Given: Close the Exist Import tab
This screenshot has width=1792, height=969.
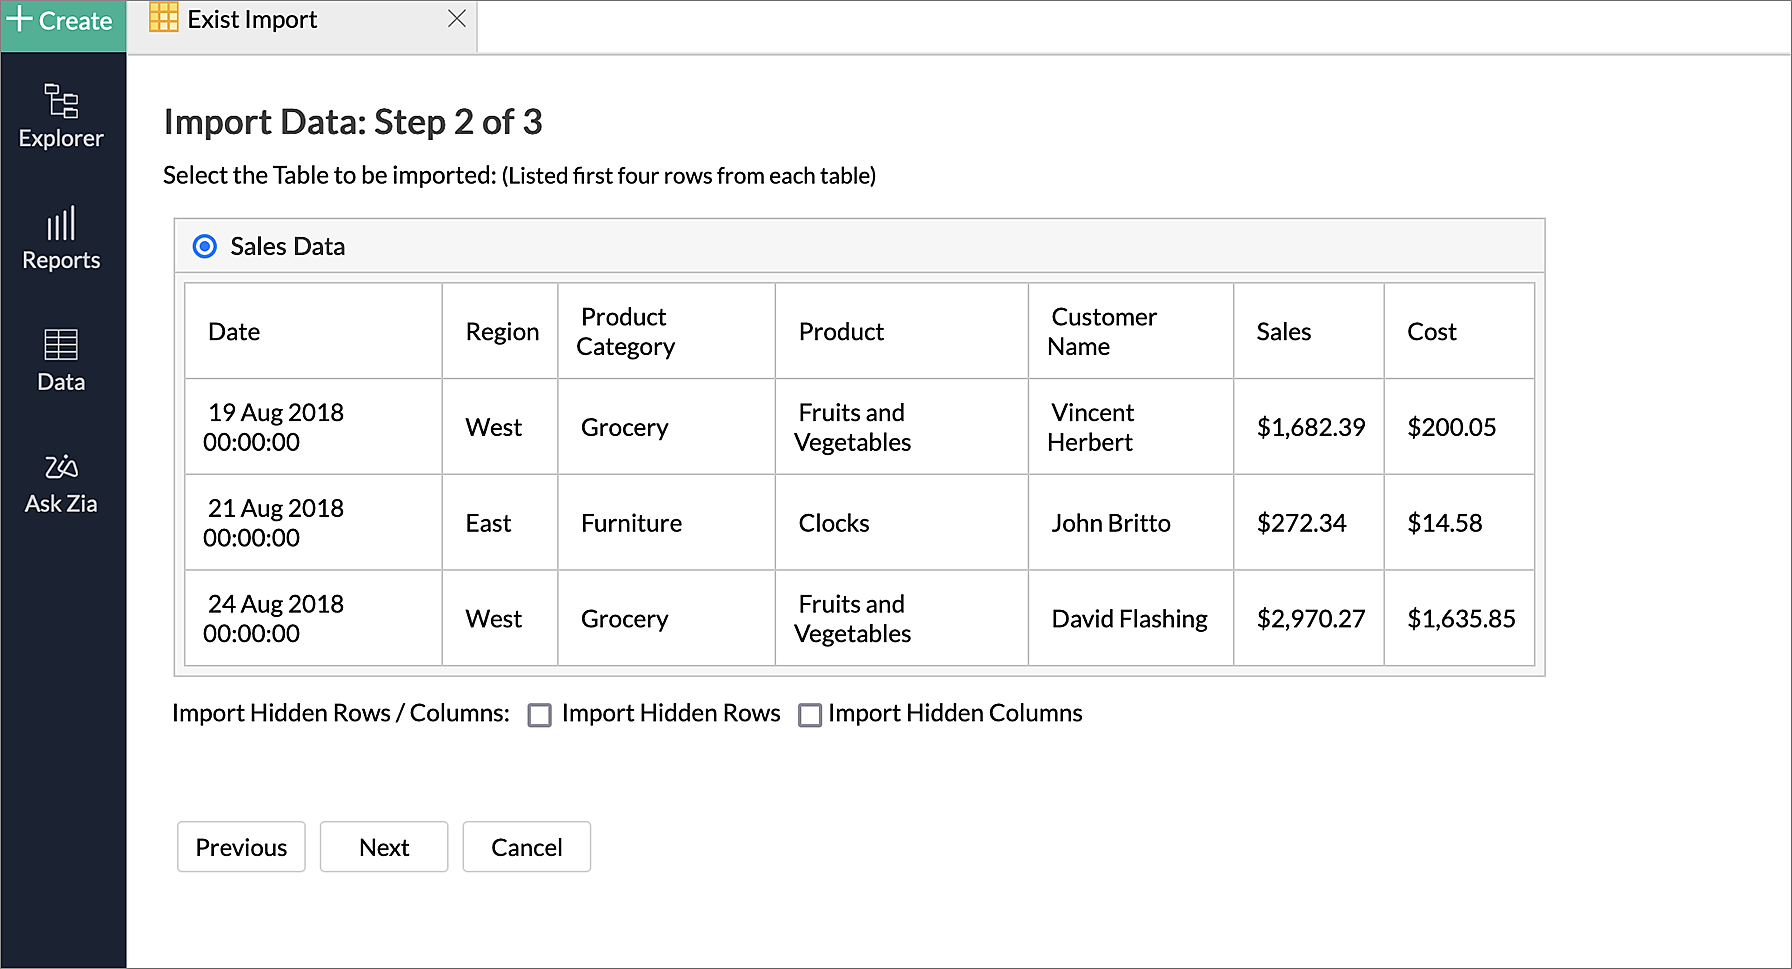Looking at the screenshot, I should (x=457, y=19).
